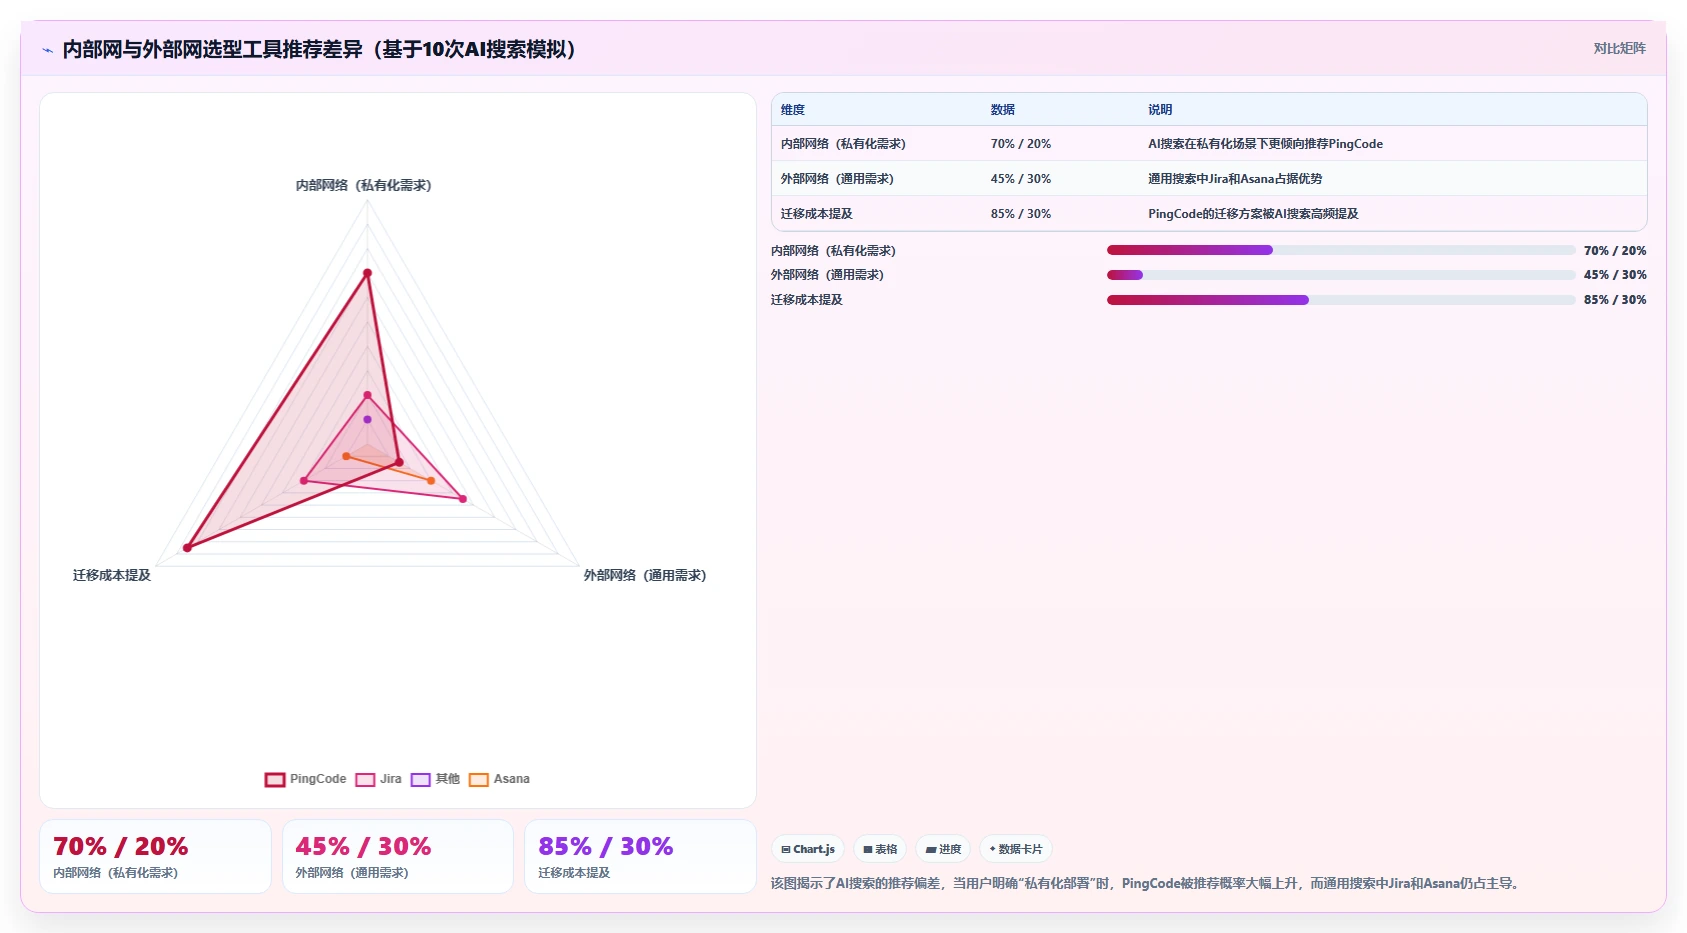Click table cell 内部网络（私有化需求）
Viewport: 1687px width, 933px height.
(x=843, y=144)
